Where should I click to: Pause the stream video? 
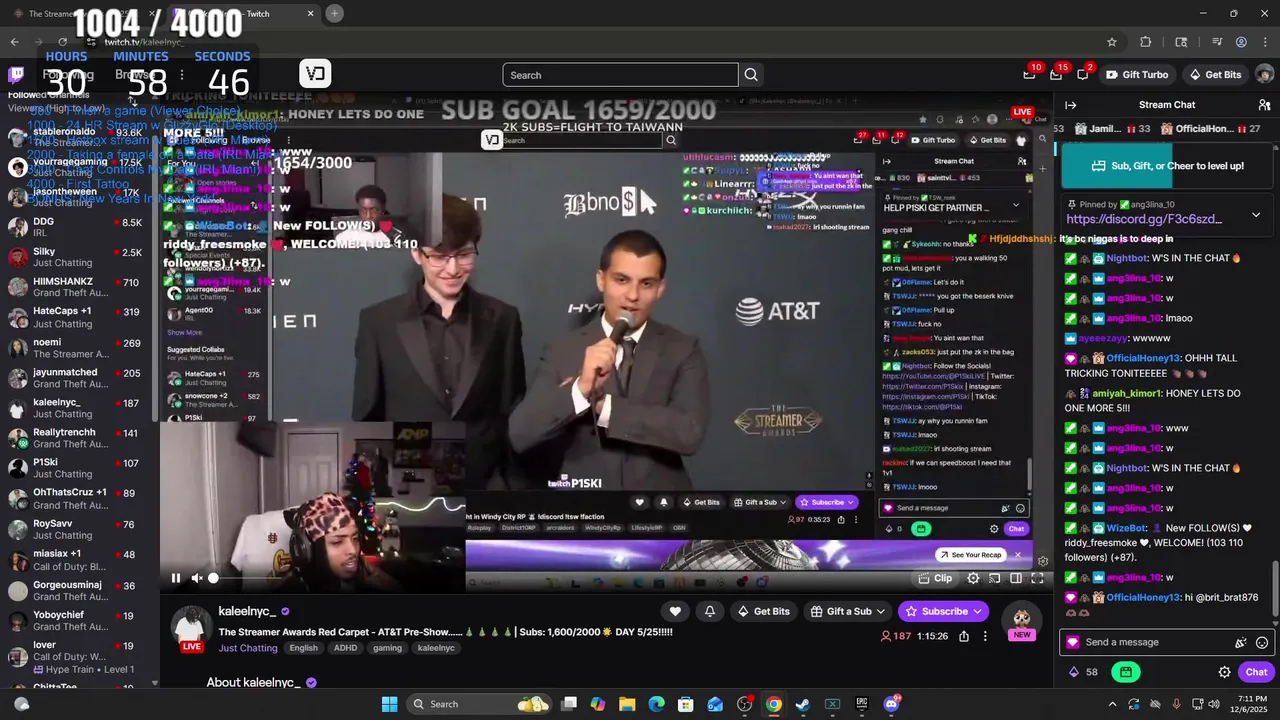[176, 578]
